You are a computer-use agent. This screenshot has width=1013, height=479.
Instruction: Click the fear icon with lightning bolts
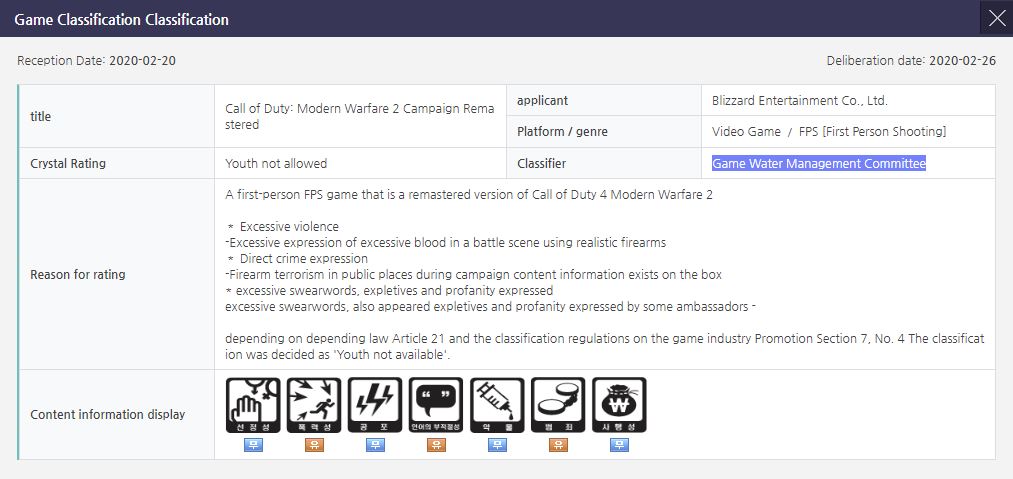coord(375,405)
